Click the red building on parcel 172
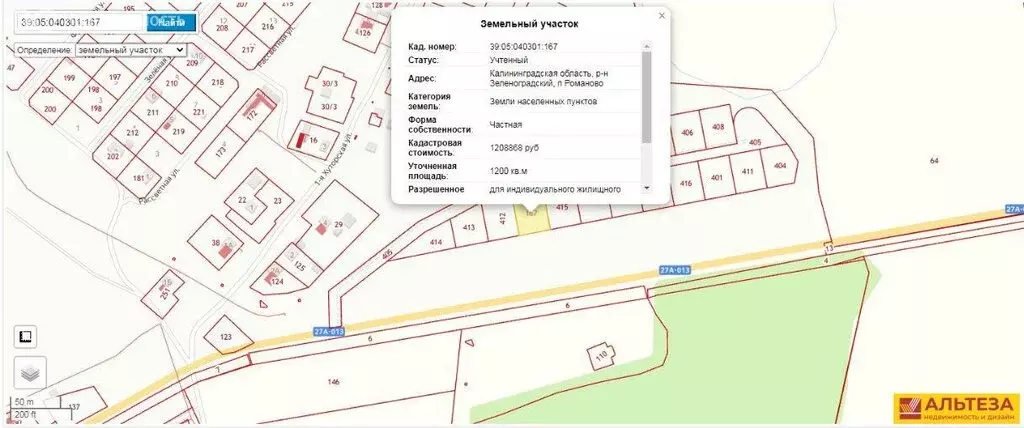The width and height of the screenshot is (1024, 428). click(x=260, y=103)
